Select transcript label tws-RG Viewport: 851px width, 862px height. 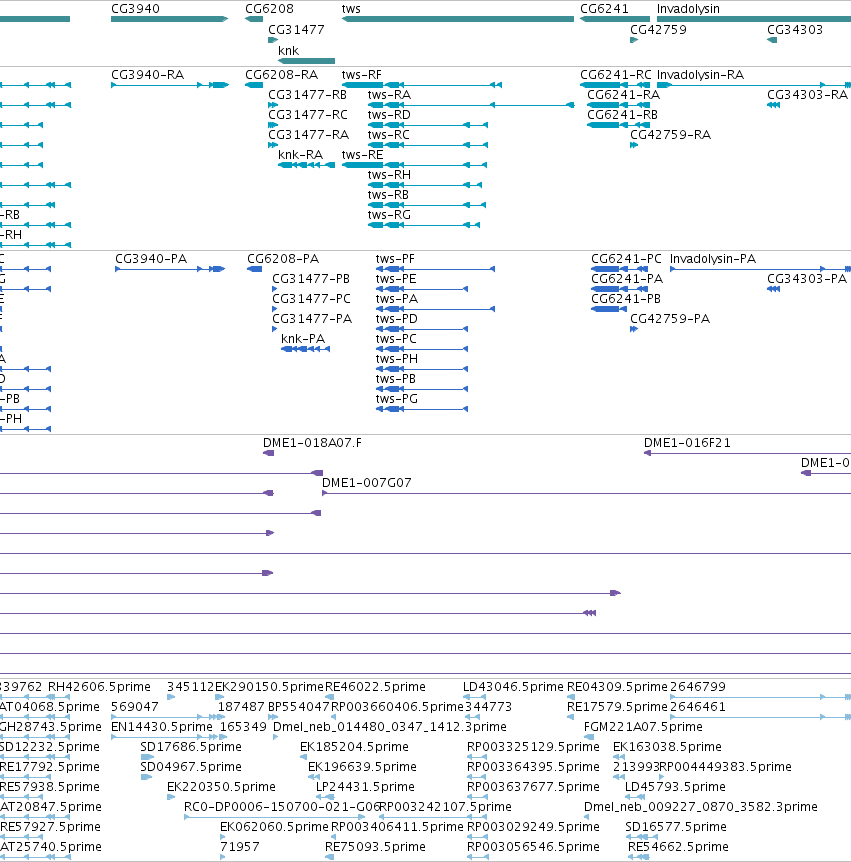[389, 215]
